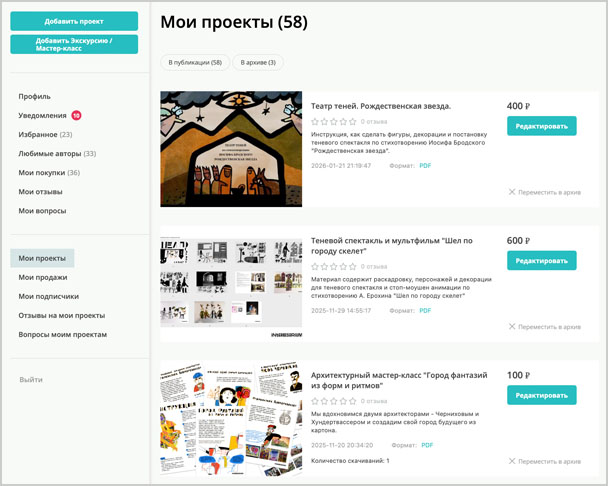This screenshot has height=486, width=608.
Task: Open Мои продажи page
Action: click(x=43, y=277)
